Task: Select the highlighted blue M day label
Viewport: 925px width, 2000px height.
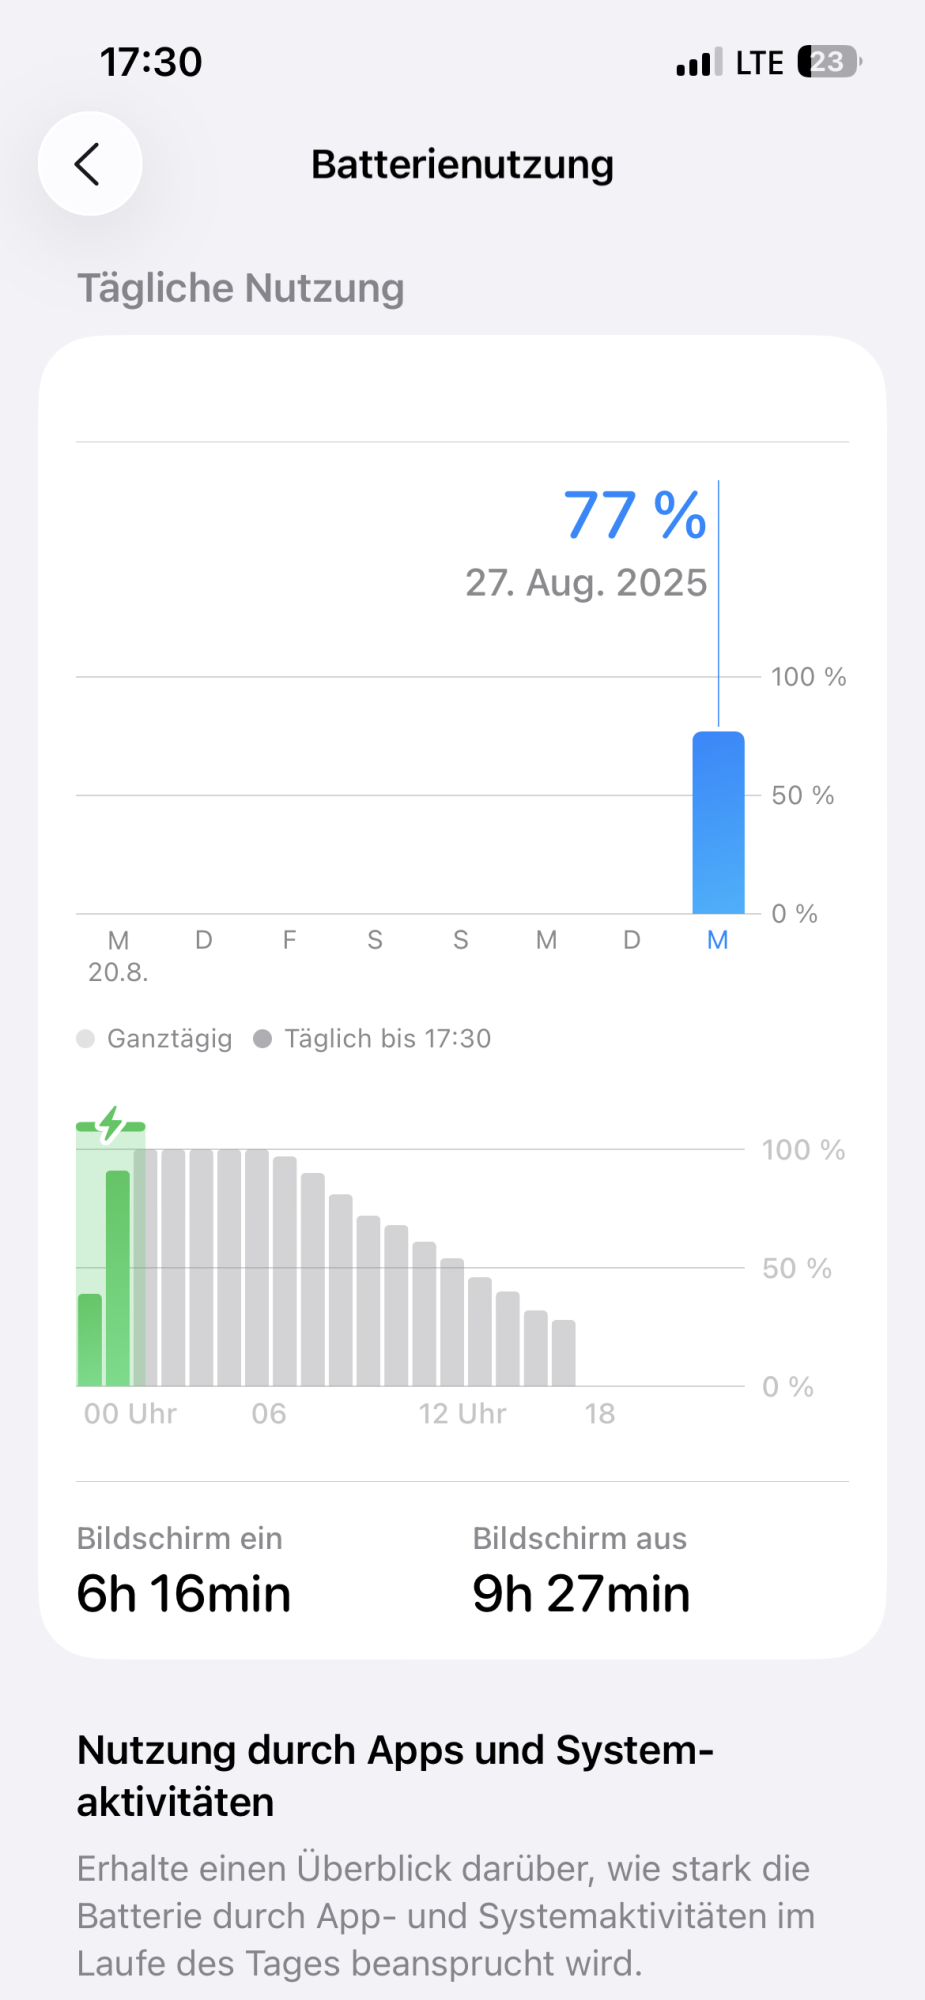Action: [x=718, y=940]
